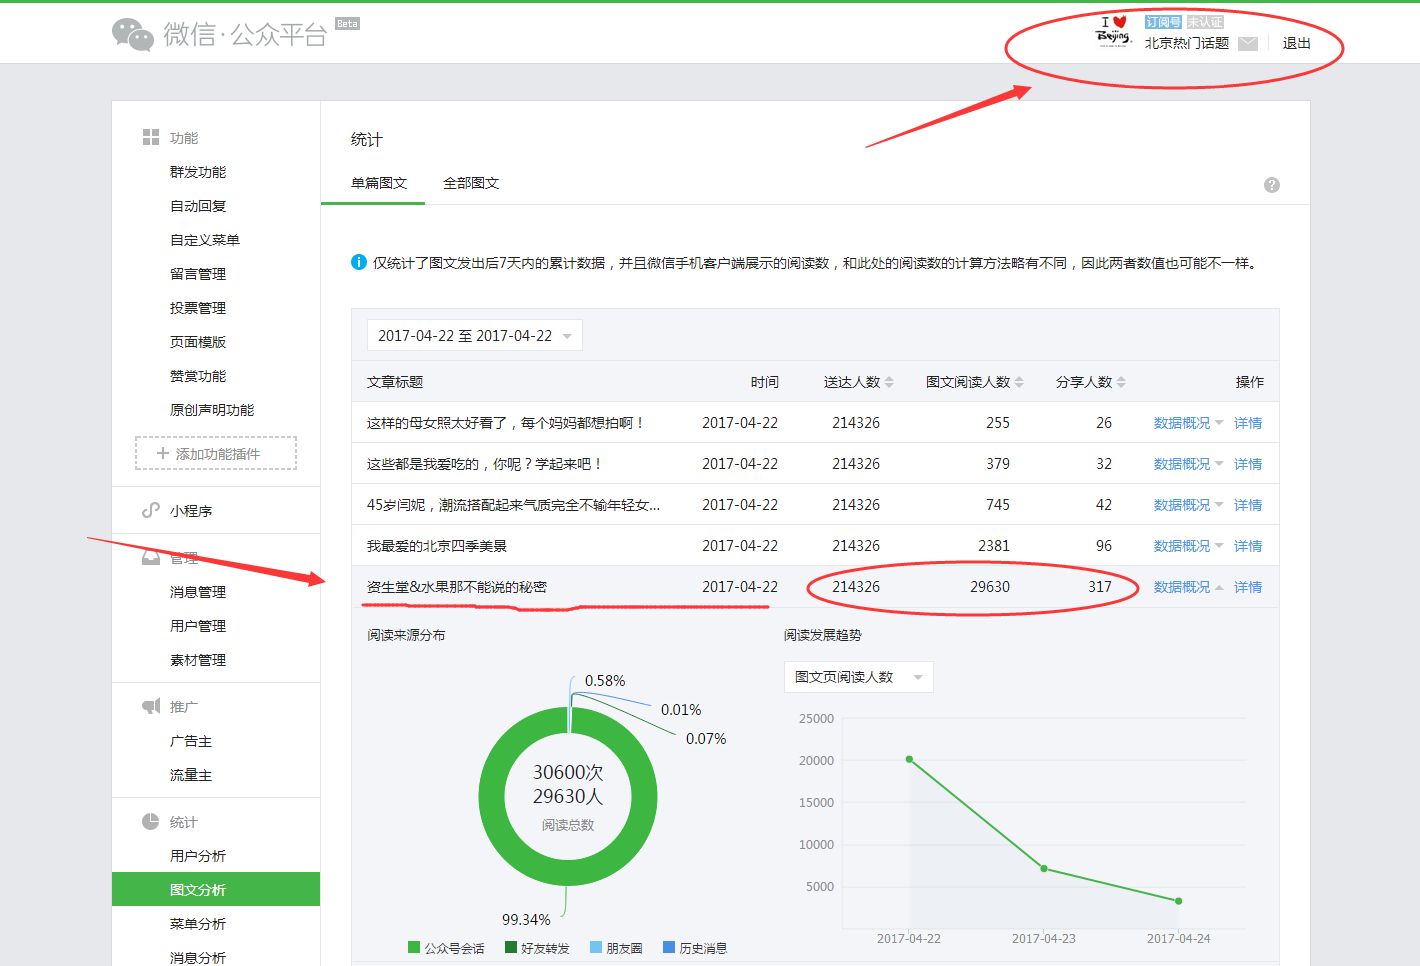Toggle 公众号会话 legend swatch
Image resolution: width=1420 pixels, height=966 pixels.
tap(414, 947)
